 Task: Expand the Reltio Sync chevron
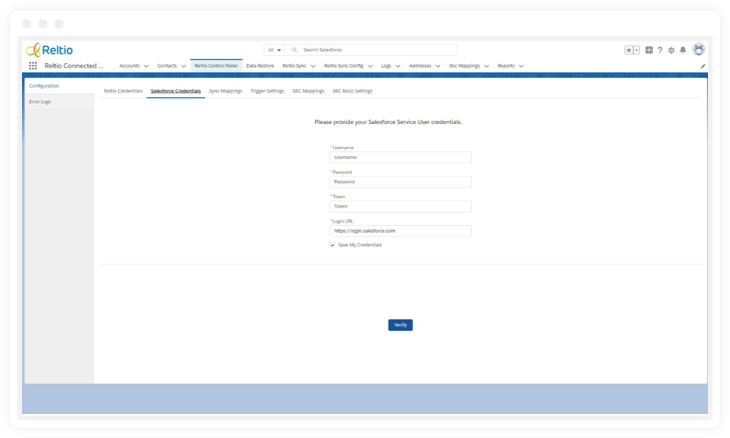[313, 66]
